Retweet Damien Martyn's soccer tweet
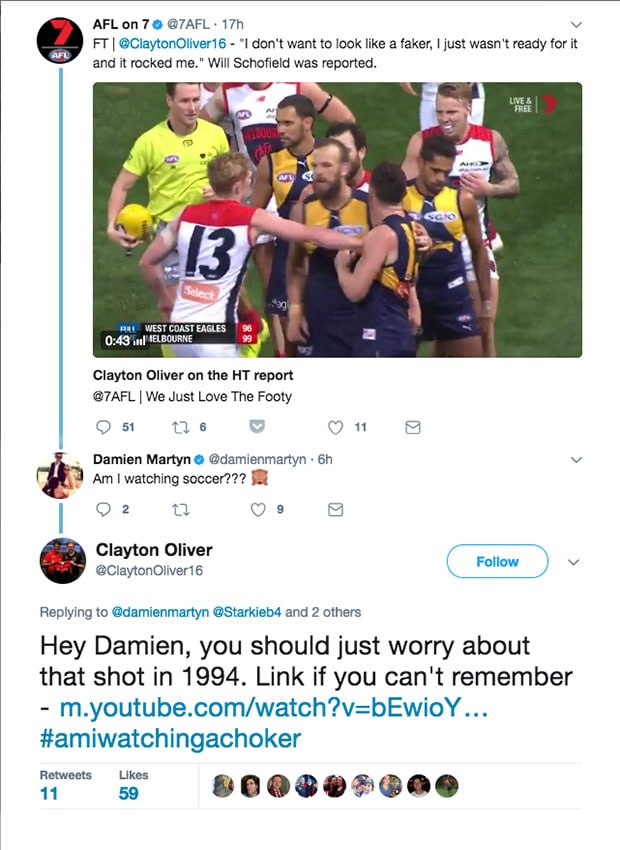 click(x=180, y=510)
